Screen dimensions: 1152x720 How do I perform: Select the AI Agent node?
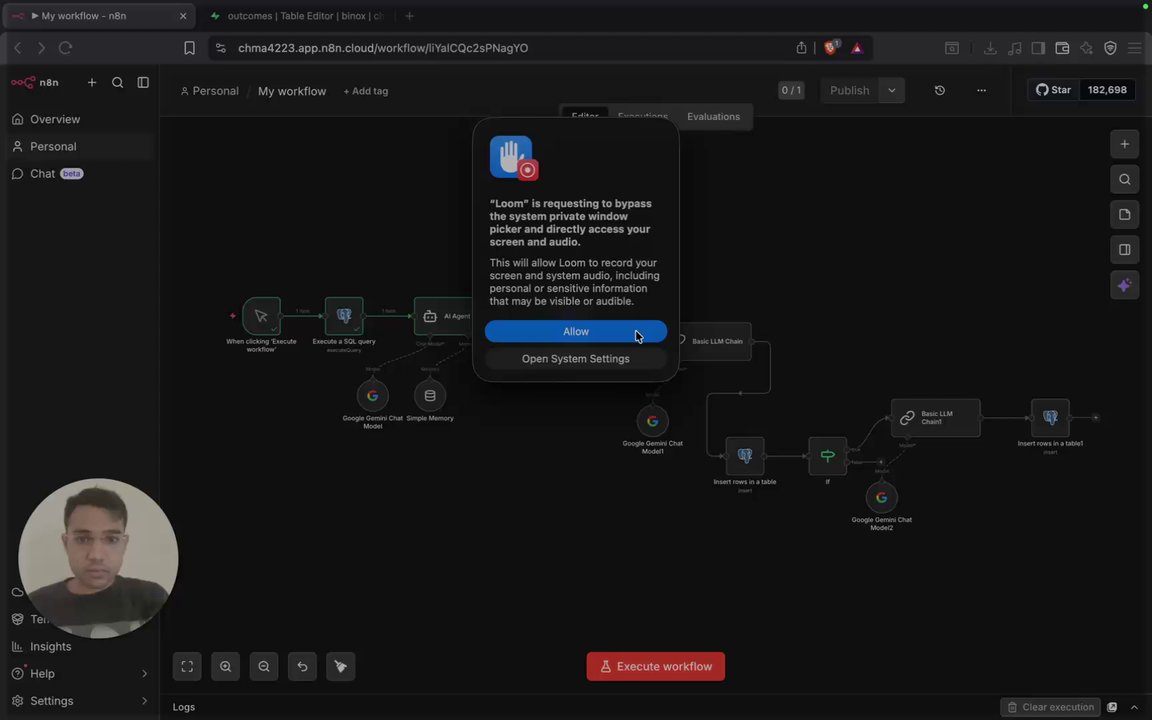coord(443,316)
